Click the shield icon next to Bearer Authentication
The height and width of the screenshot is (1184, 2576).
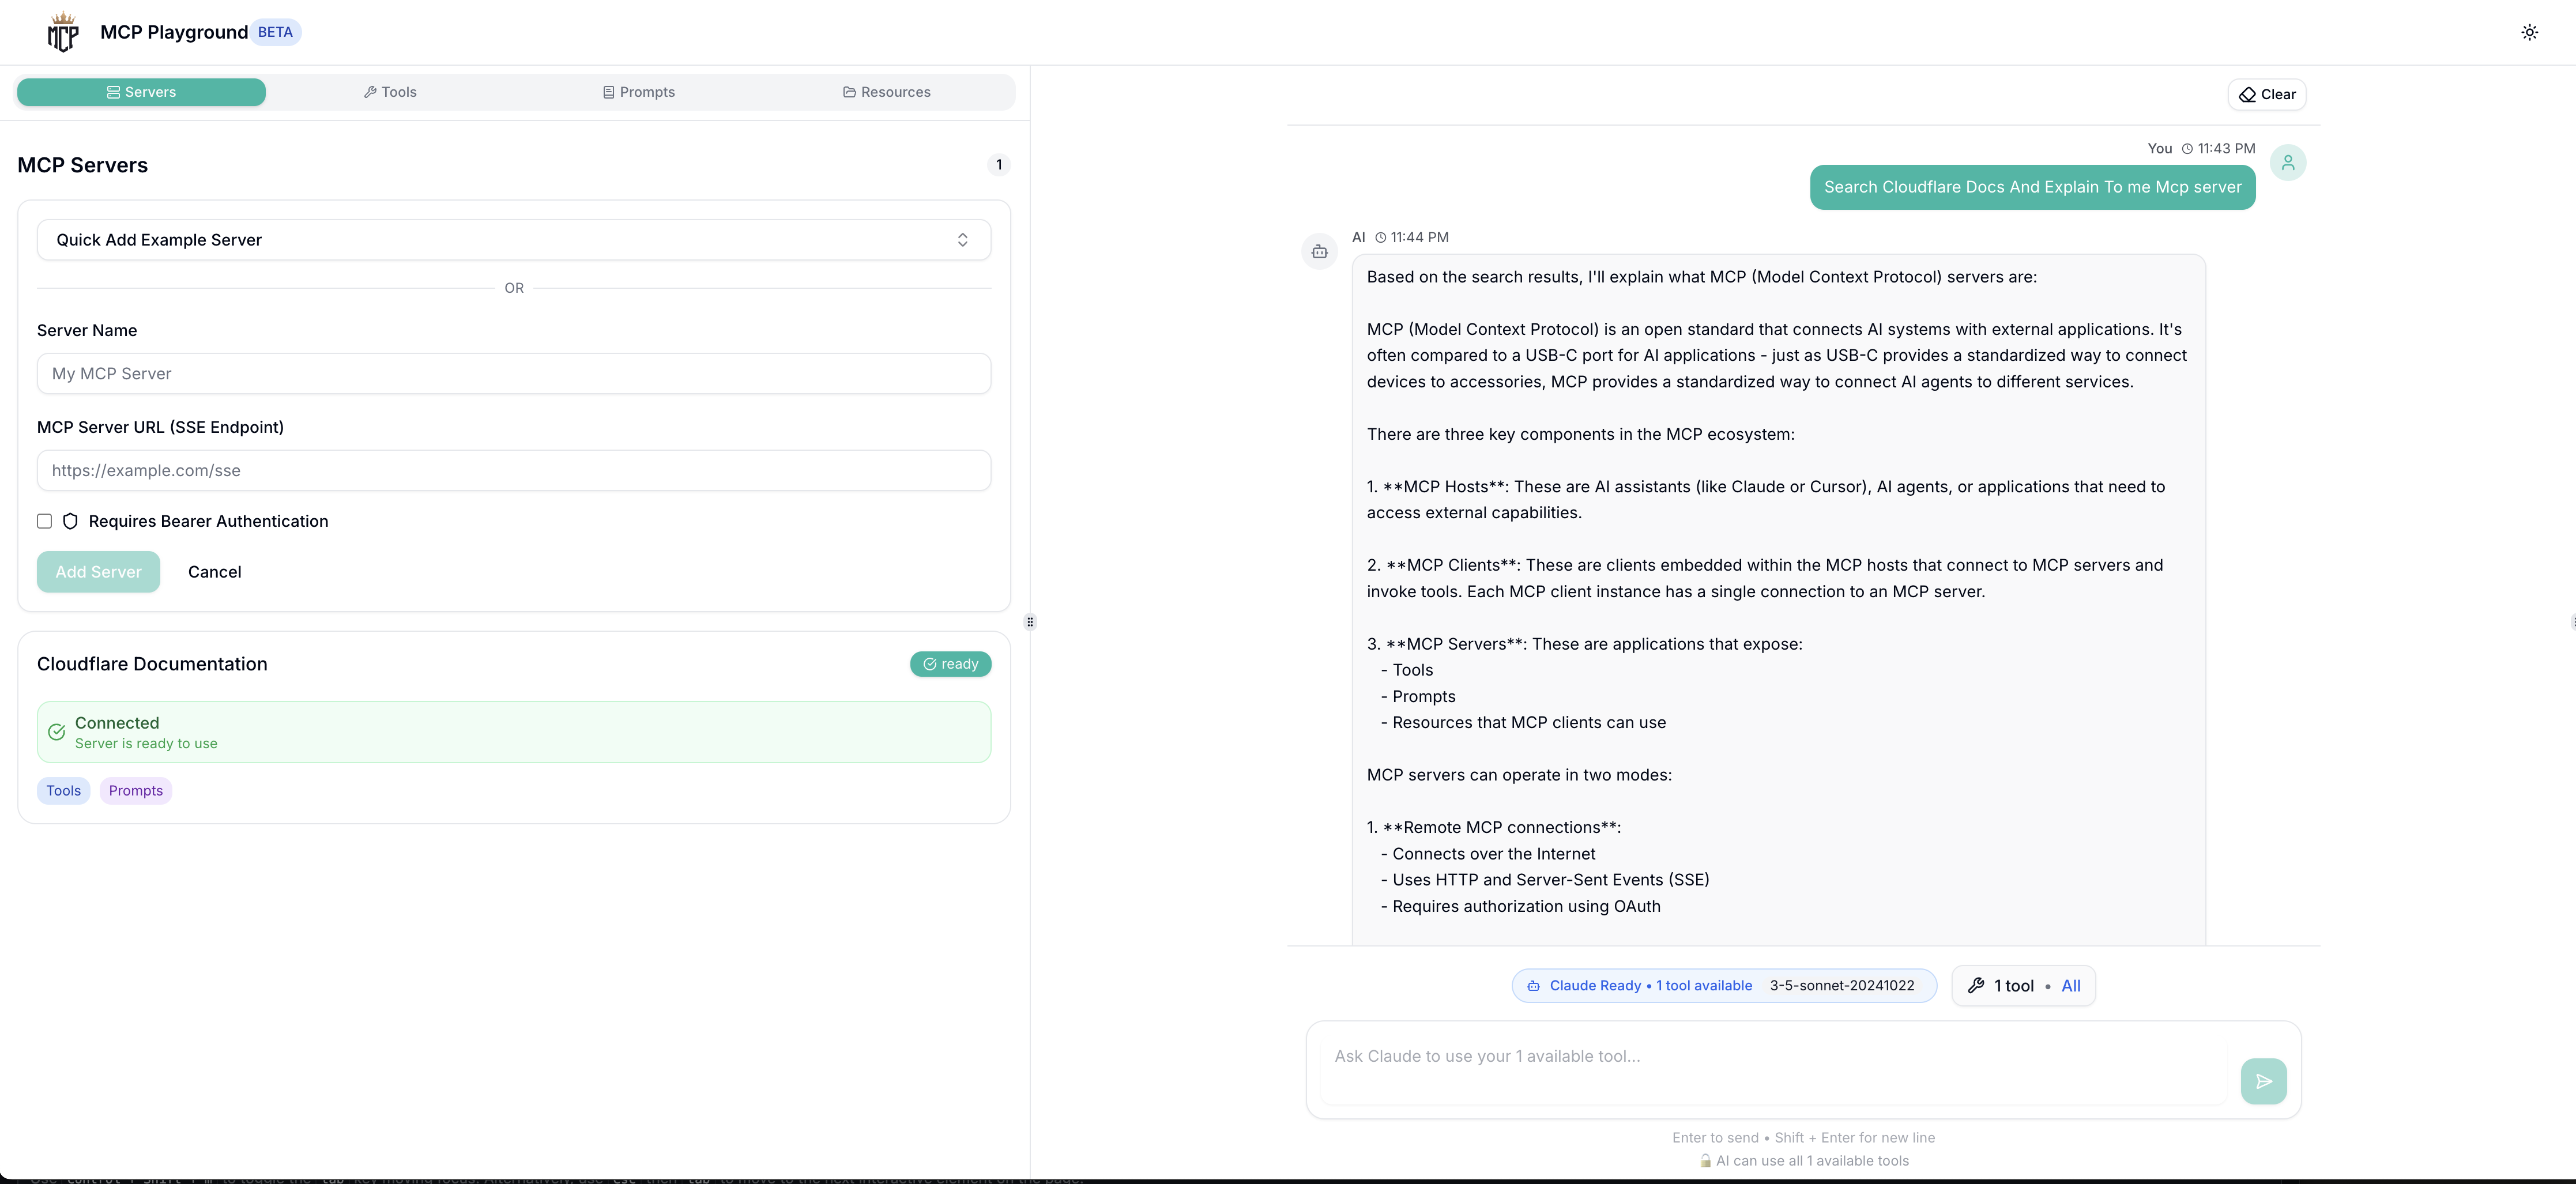[x=70, y=521]
